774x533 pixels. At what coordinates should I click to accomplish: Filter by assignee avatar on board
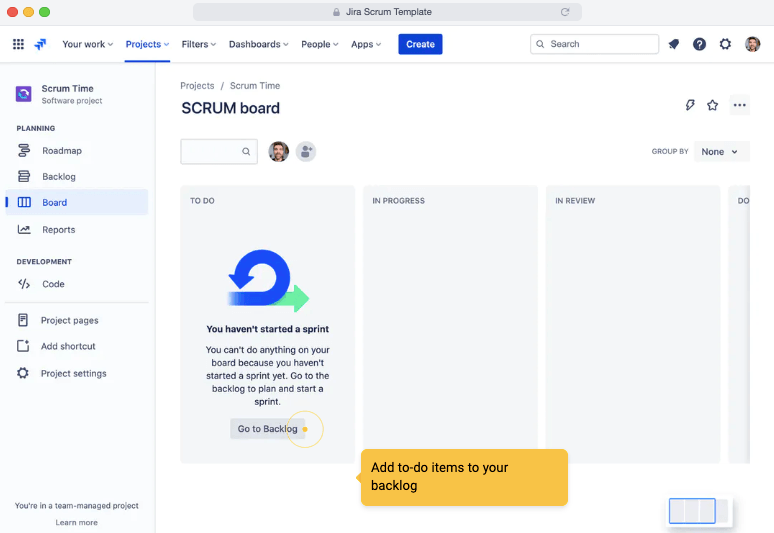[278, 152]
